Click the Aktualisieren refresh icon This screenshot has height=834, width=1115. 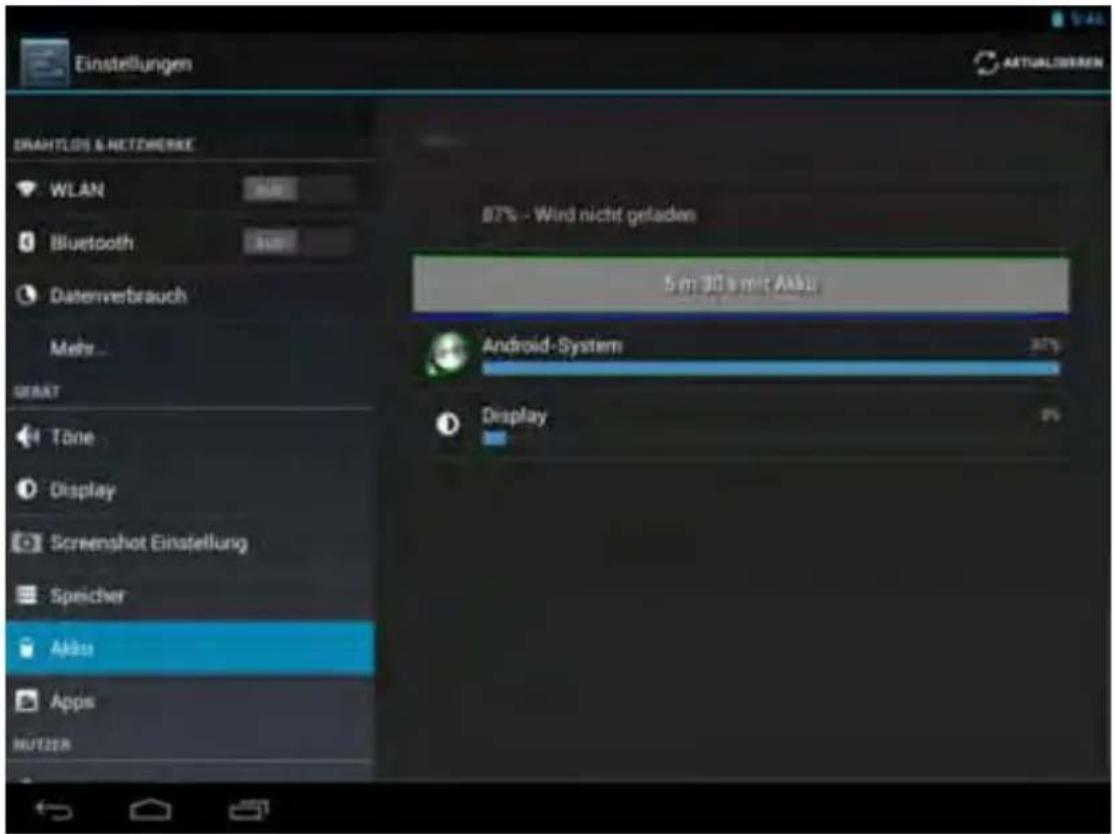(986, 63)
